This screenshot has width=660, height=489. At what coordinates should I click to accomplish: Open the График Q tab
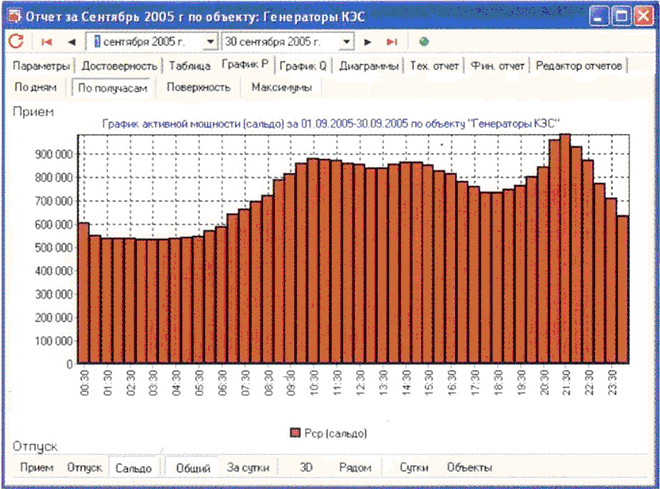coord(302,66)
